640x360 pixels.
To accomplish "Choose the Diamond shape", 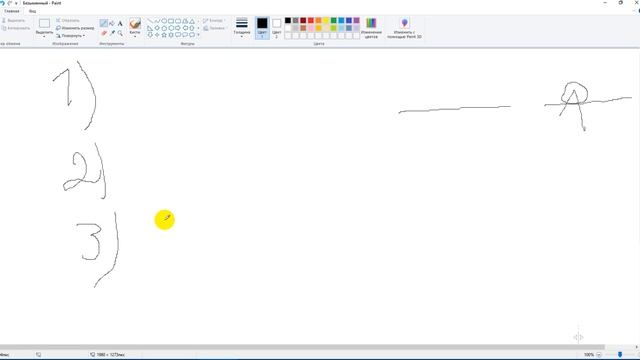I will click(157, 28).
